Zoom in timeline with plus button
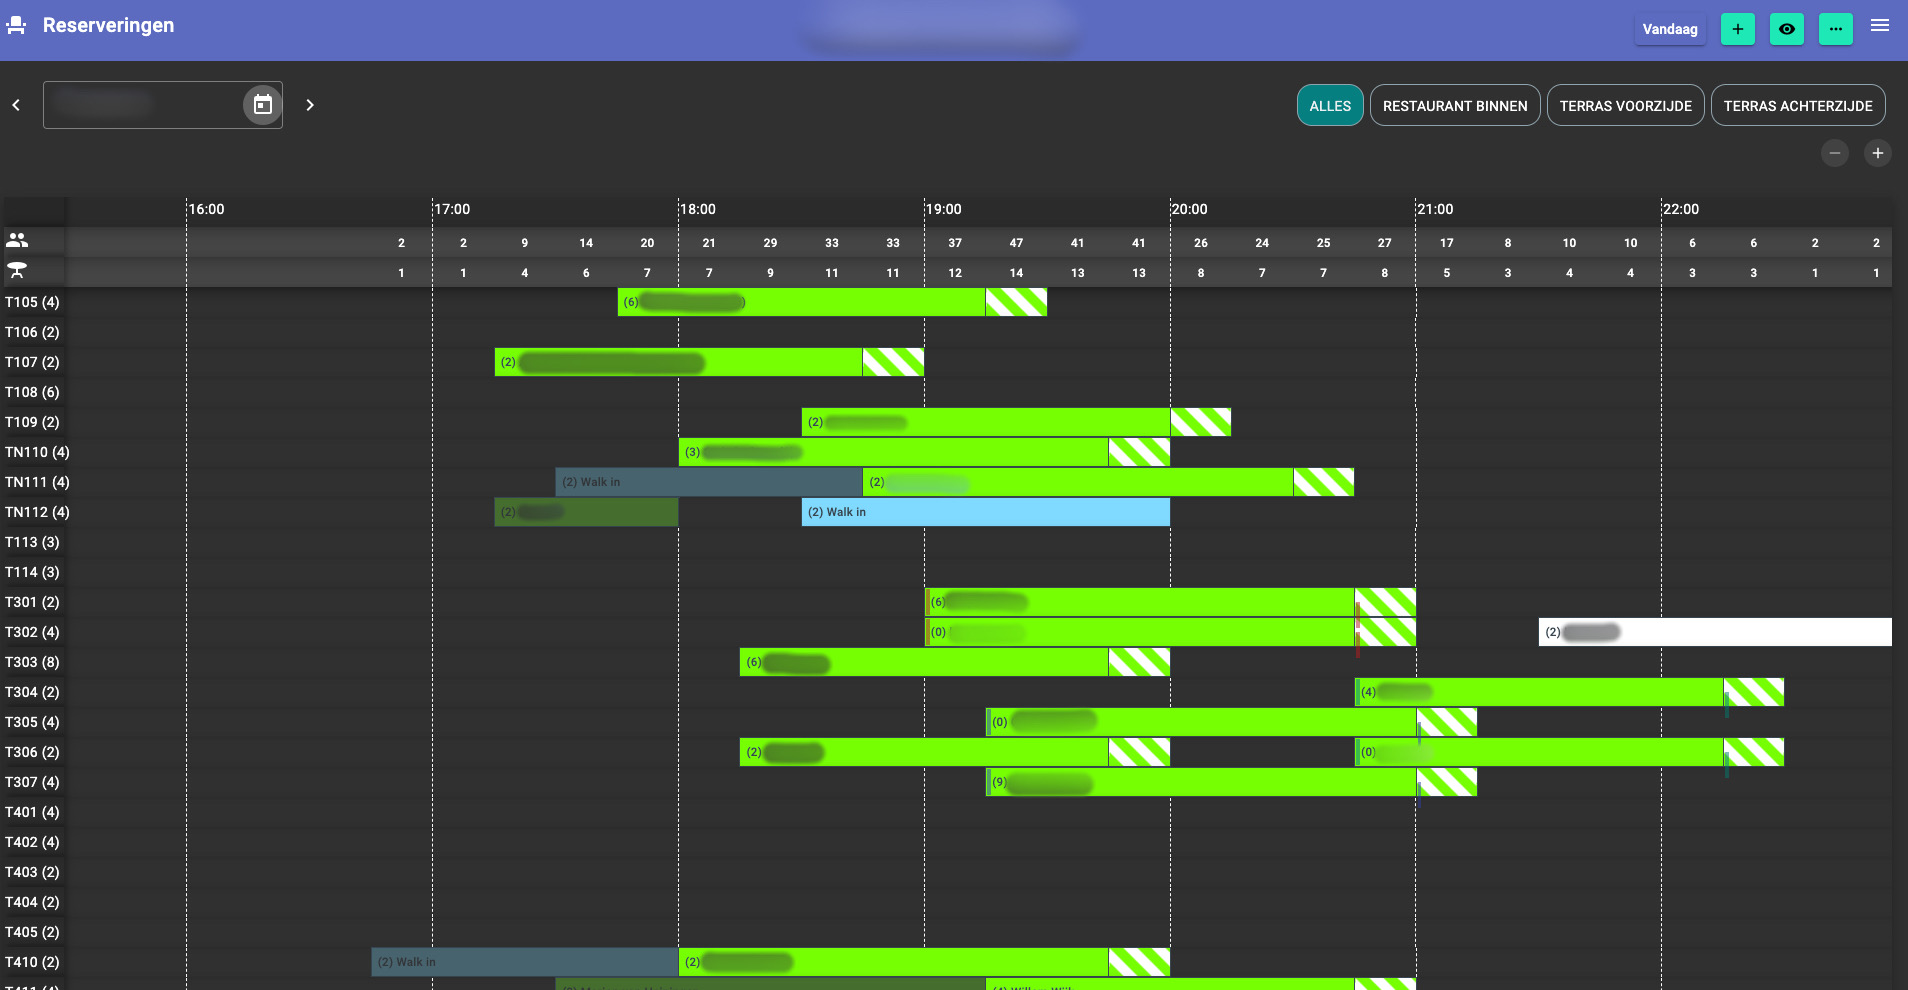1908x990 pixels. pos(1877,153)
